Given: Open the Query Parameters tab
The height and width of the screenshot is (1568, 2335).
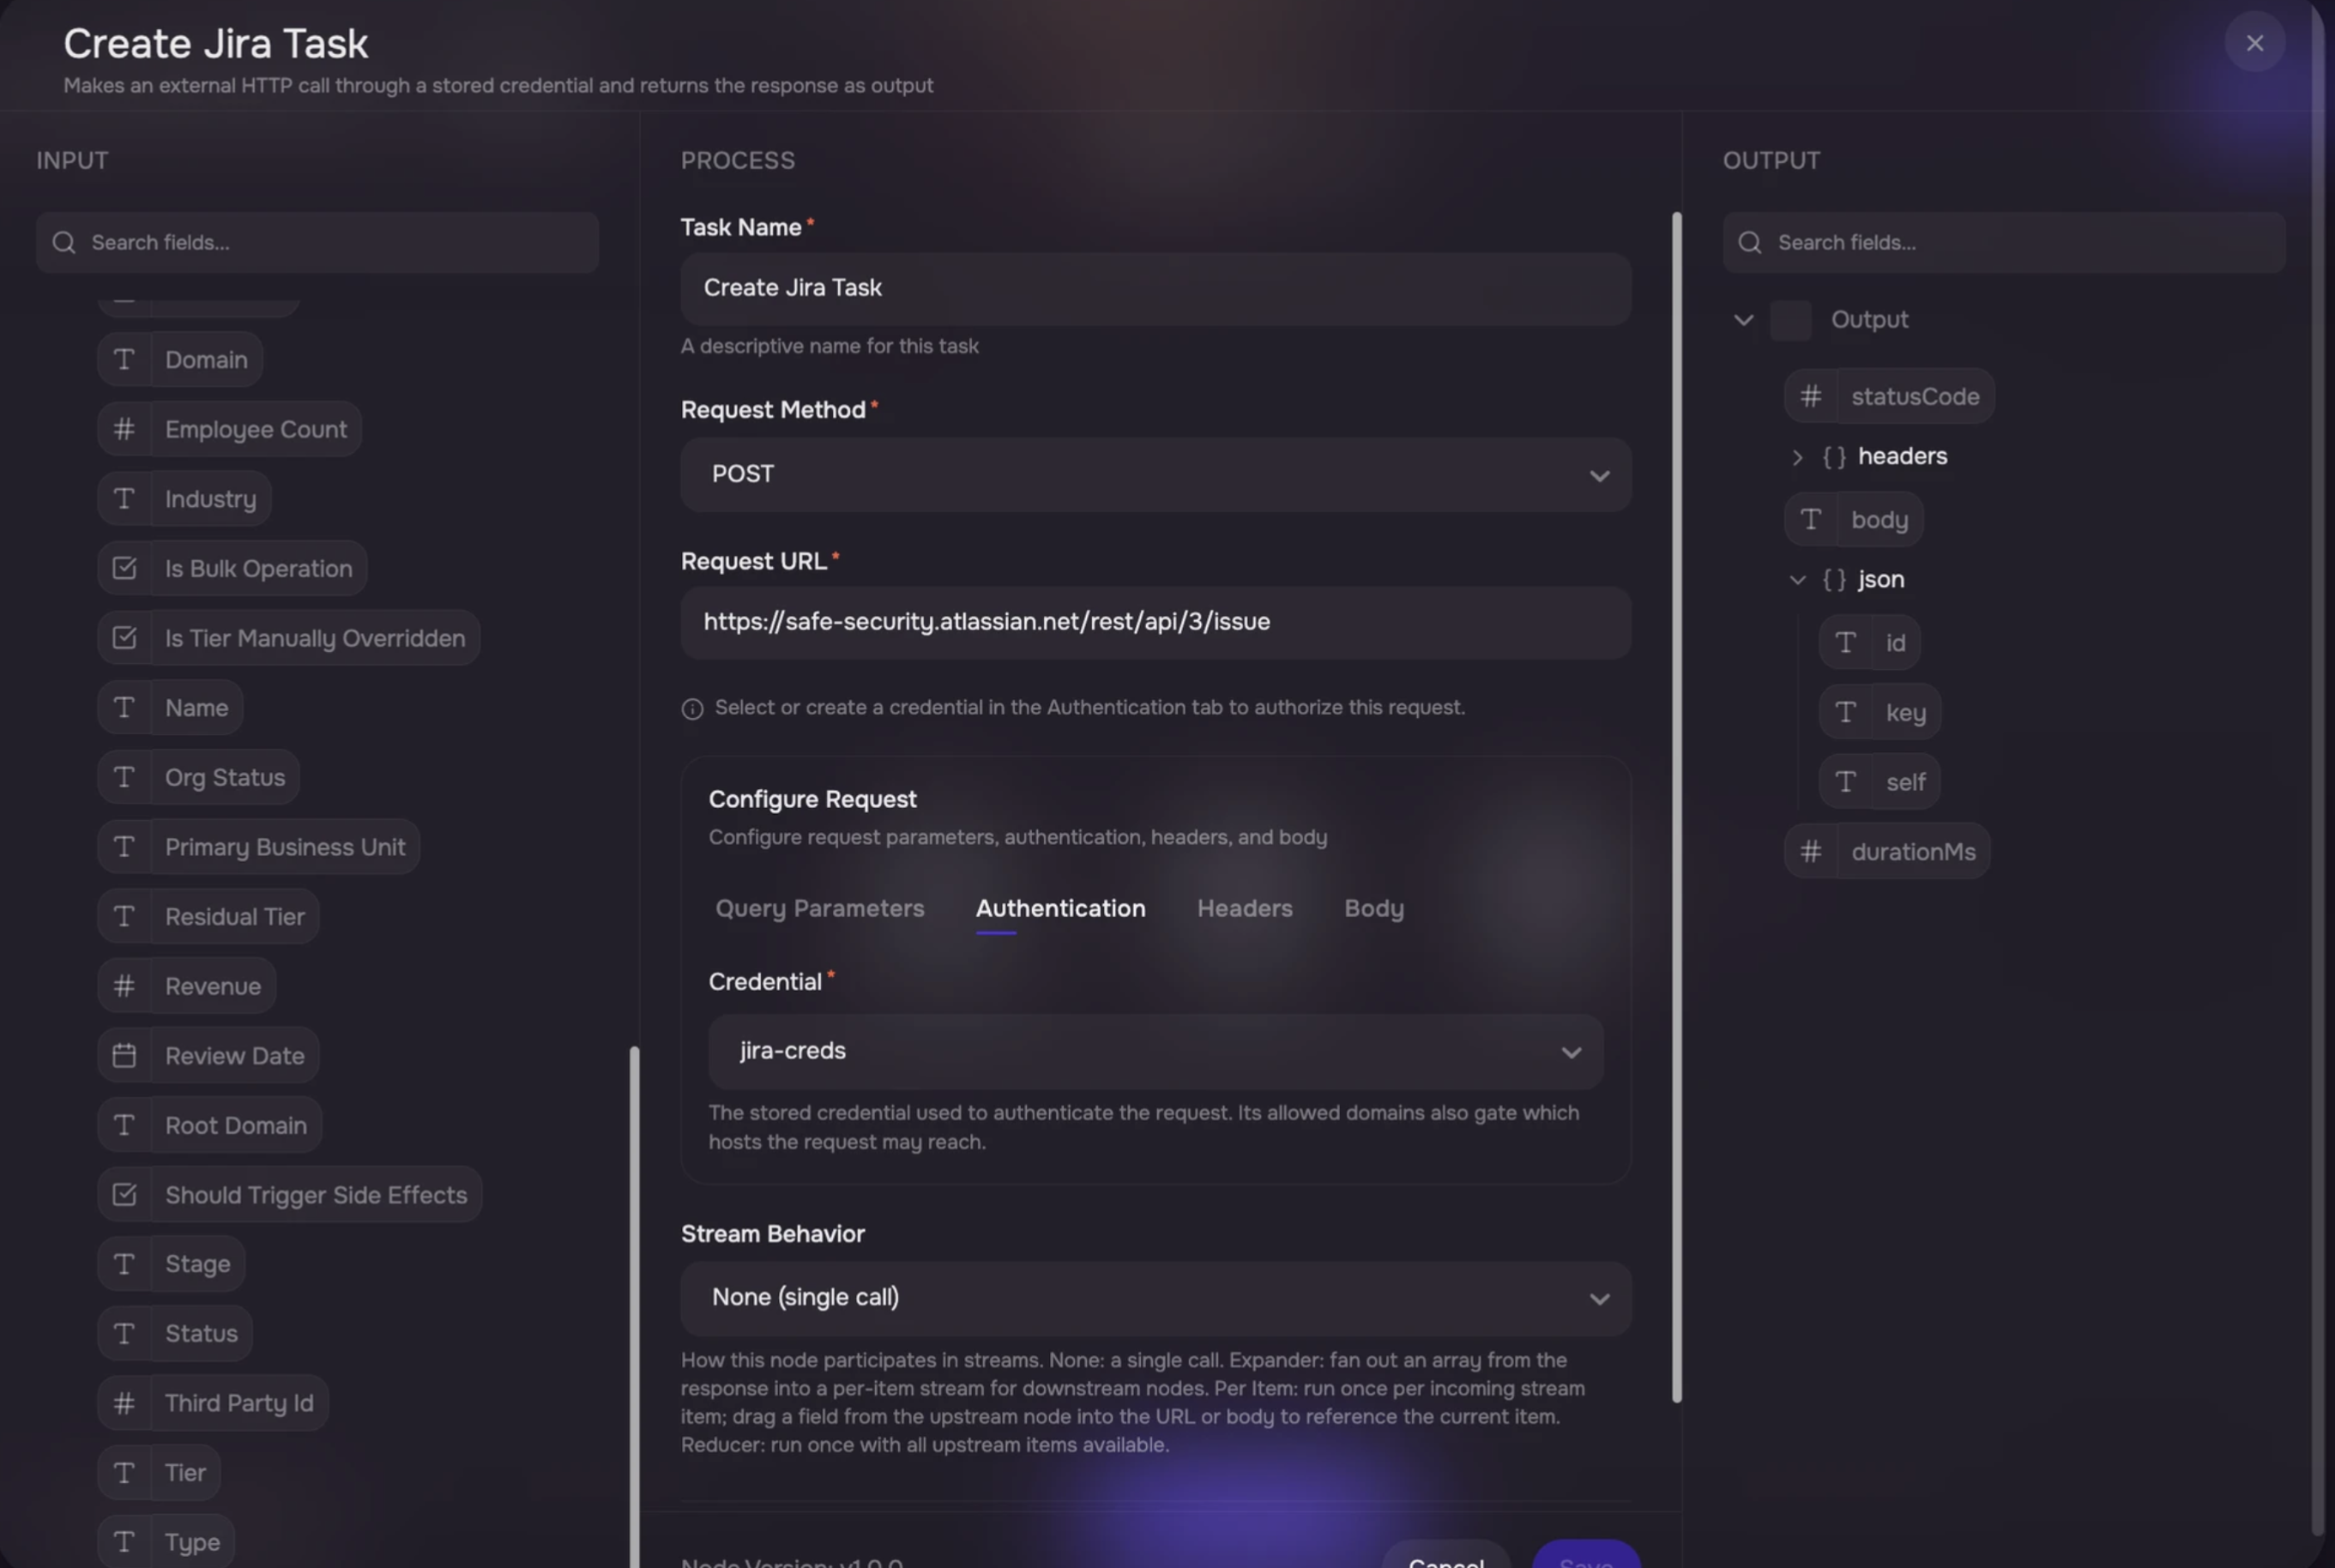Looking at the screenshot, I should pos(819,908).
